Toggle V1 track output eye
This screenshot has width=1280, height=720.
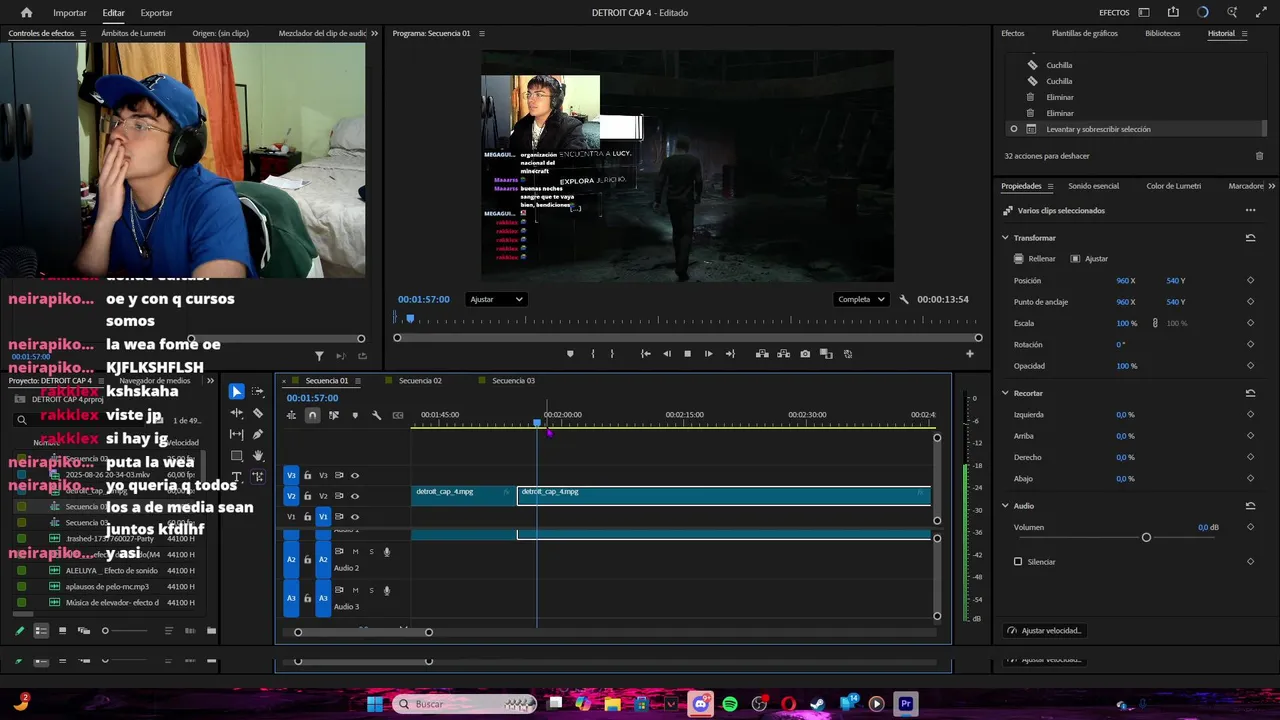click(x=355, y=517)
